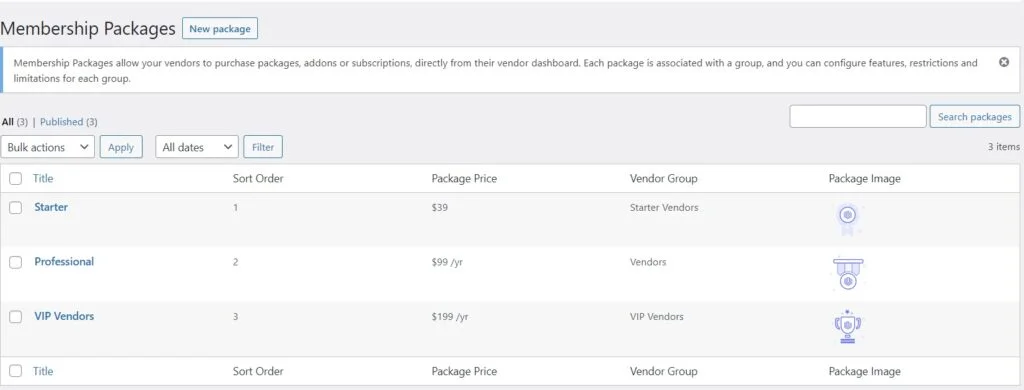The width and height of the screenshot is (1024, 390).
Task: Open the Professional package title link
Action: coord(64,261)
